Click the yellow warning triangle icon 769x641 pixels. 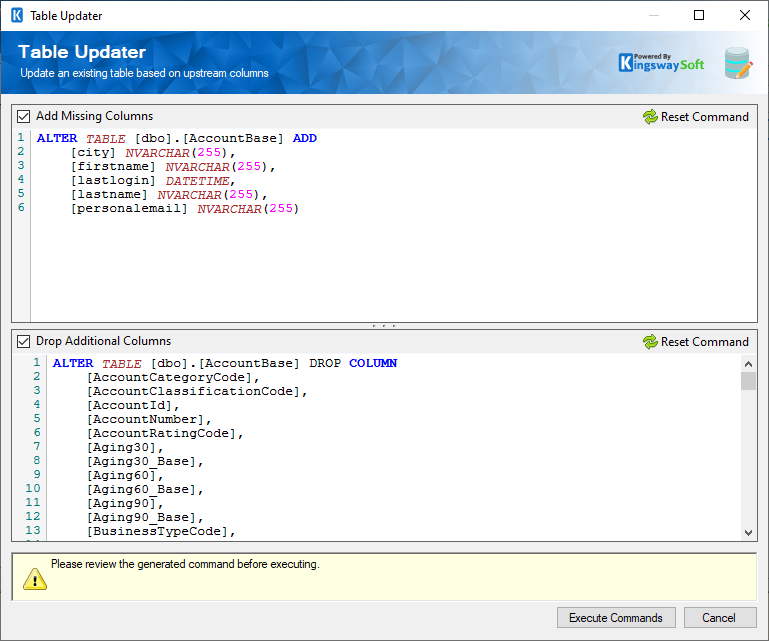pyautogui.click(x=35, y=579)
